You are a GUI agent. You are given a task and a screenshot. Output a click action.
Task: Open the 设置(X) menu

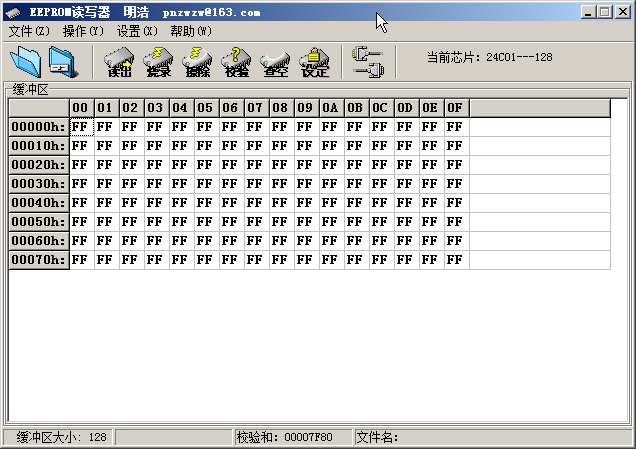(x=137, y=31)
